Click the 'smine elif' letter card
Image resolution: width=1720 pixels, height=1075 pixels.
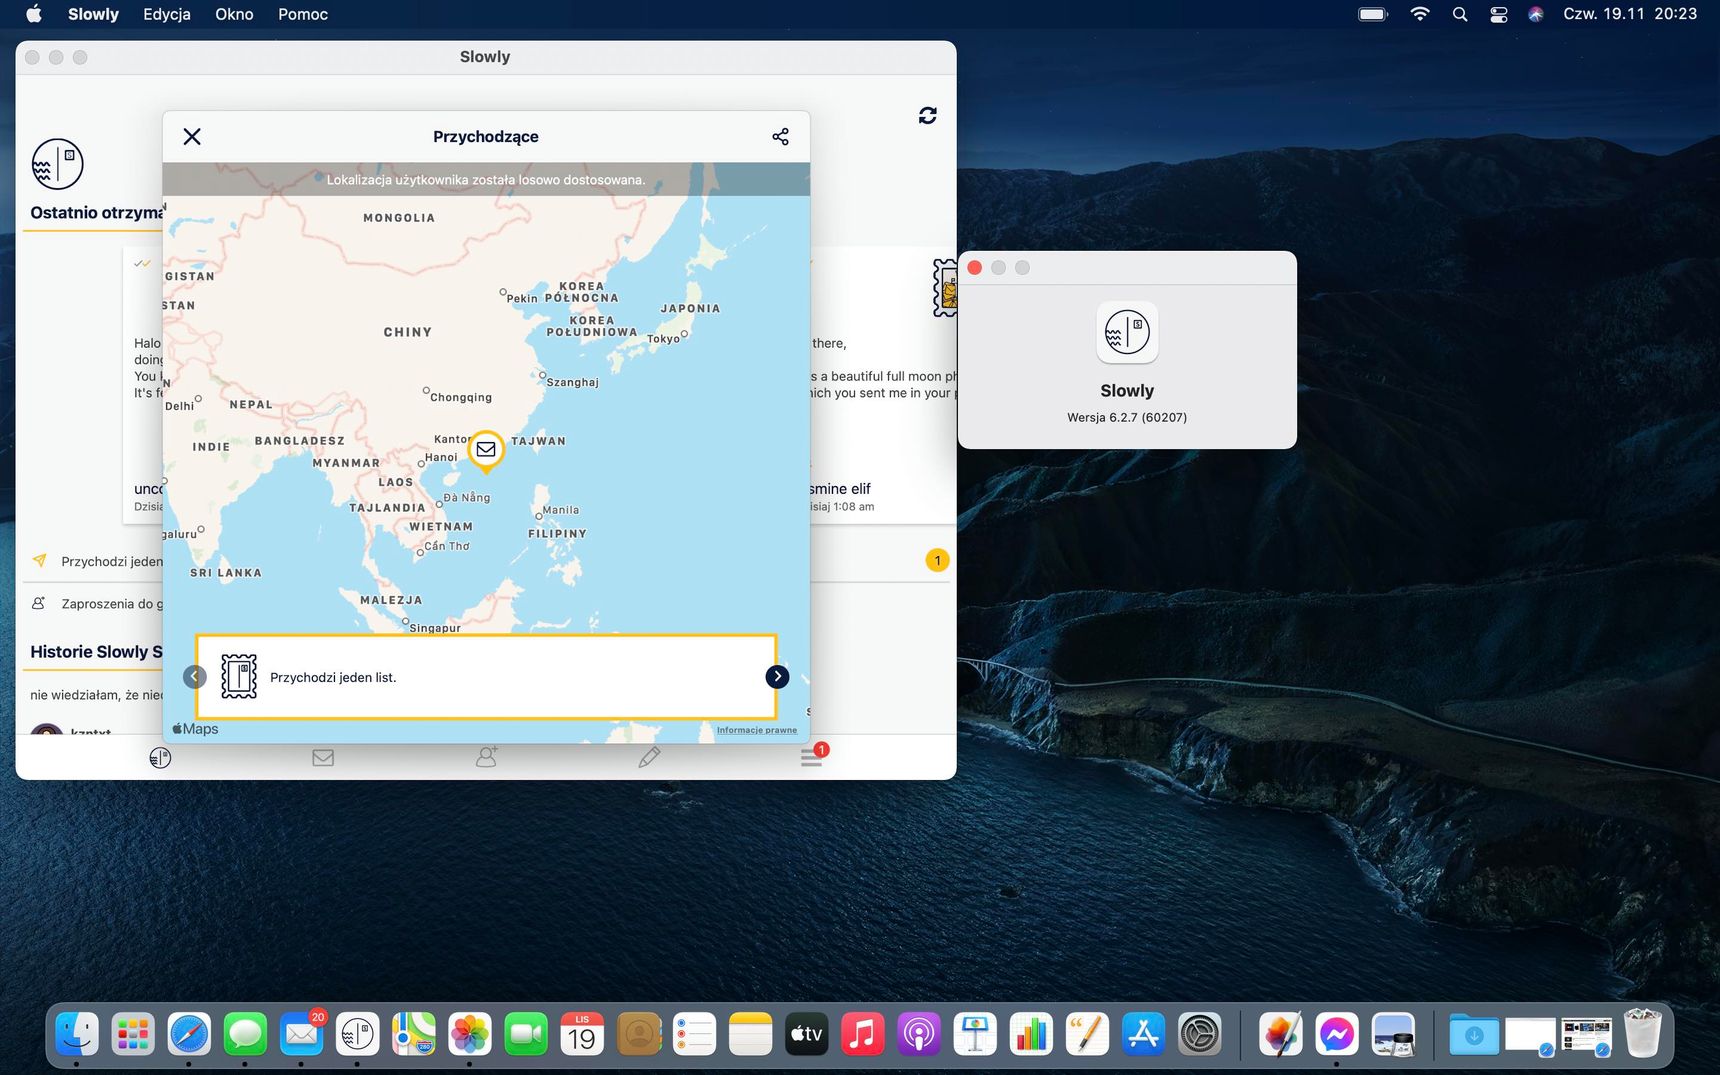[x=883, y=385]
